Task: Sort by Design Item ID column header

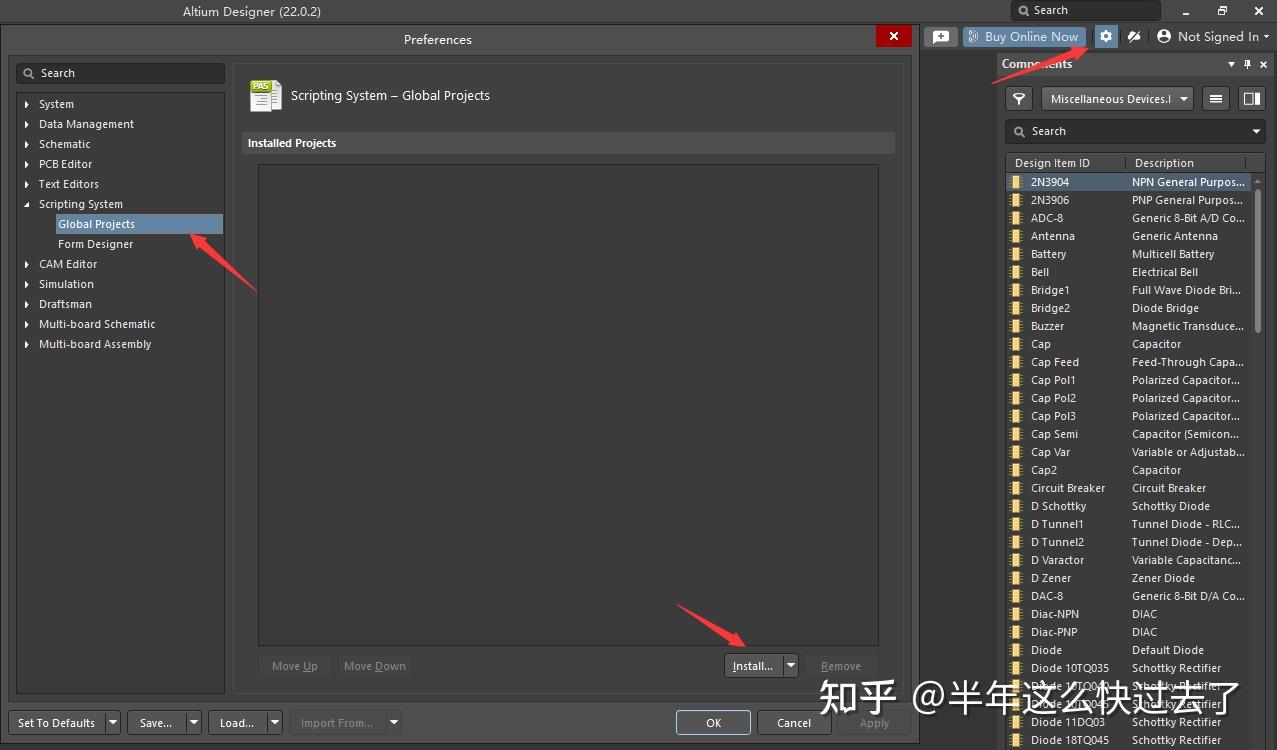Action: tap(1065, 163)
